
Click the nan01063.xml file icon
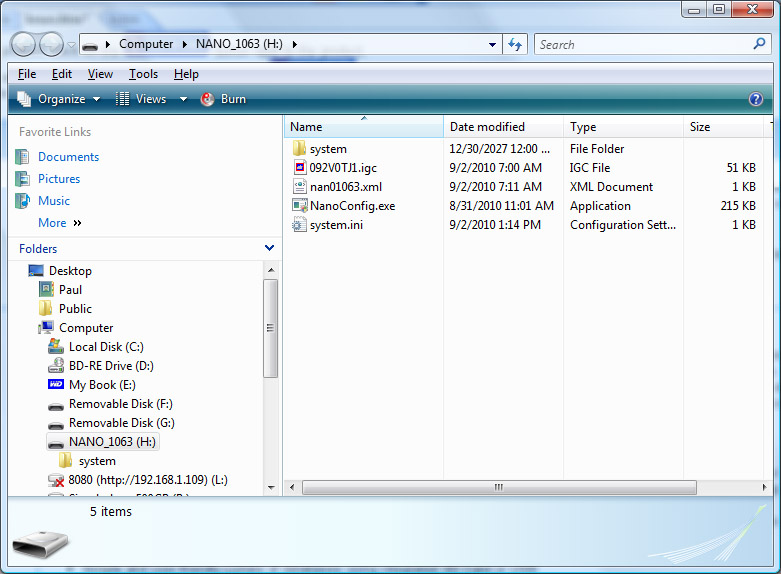[299, 186]
